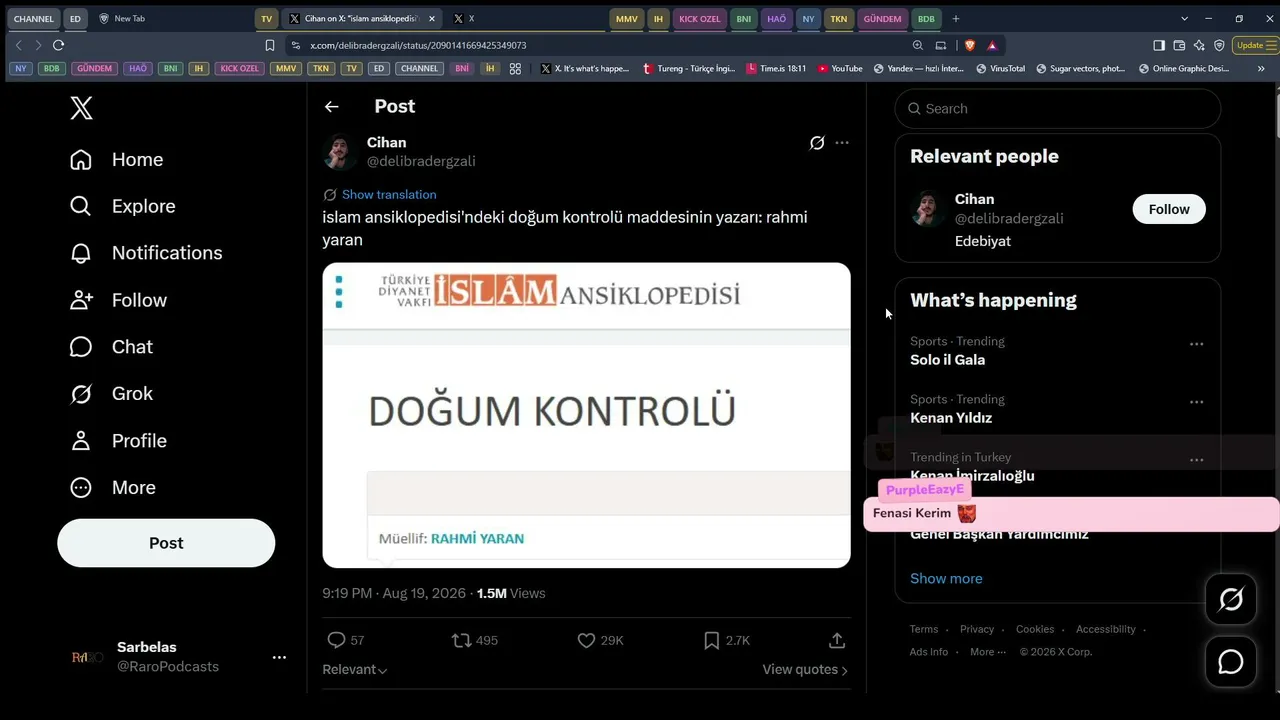
Task: Go to Home in the X sidebar
Action: point(117,160)
